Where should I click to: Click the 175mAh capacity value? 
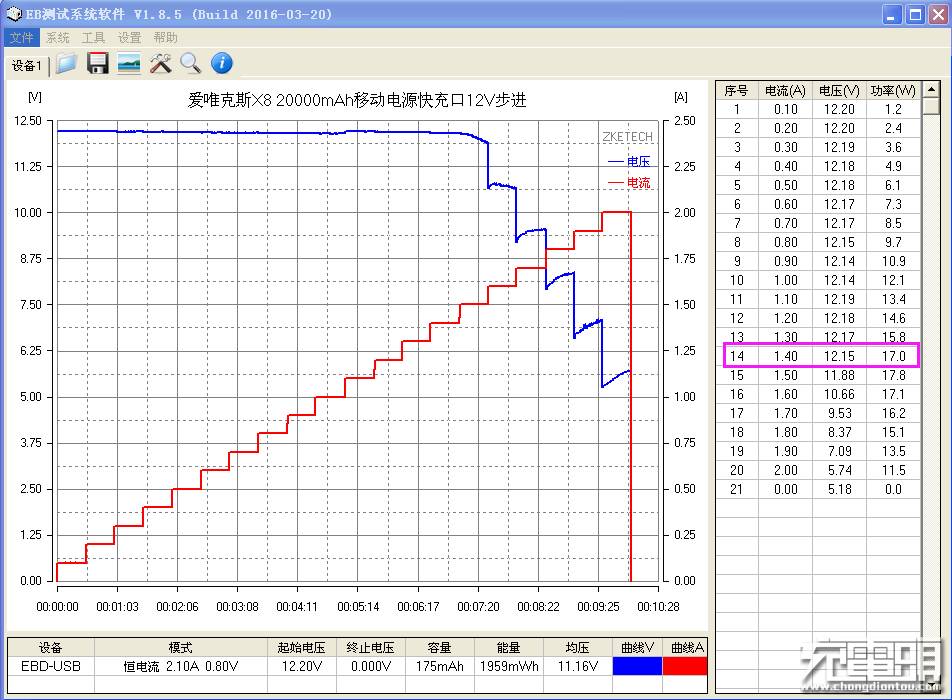point(440,666)
